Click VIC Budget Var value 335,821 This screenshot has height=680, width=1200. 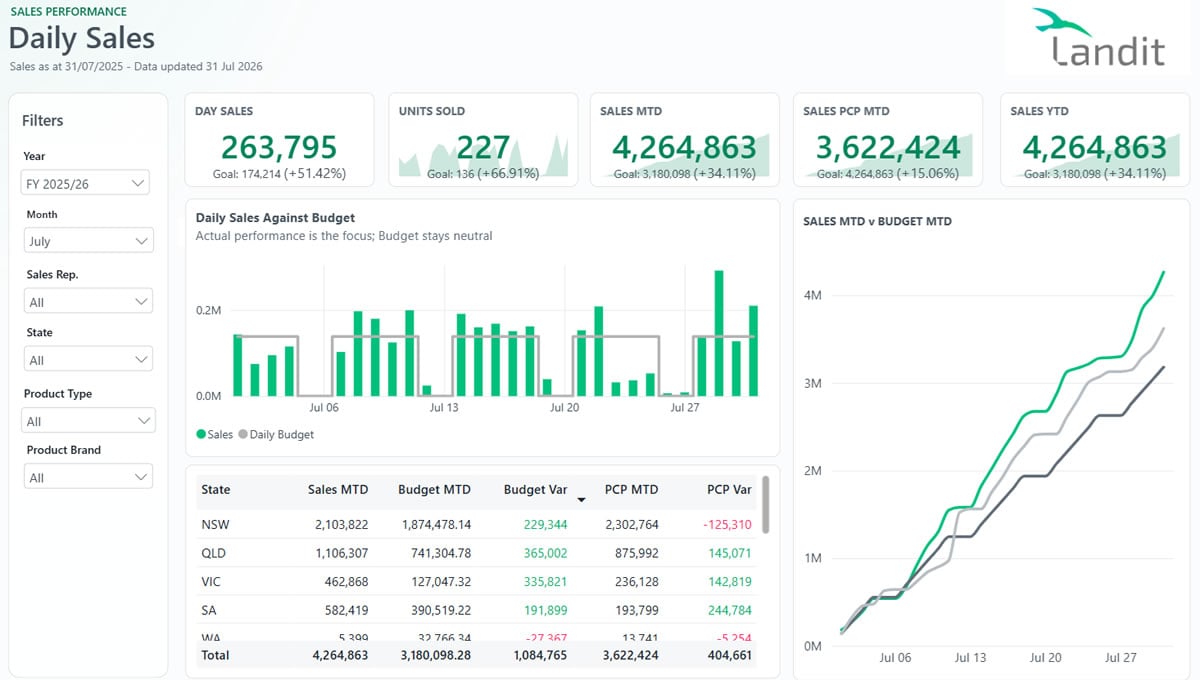[544, 582]
